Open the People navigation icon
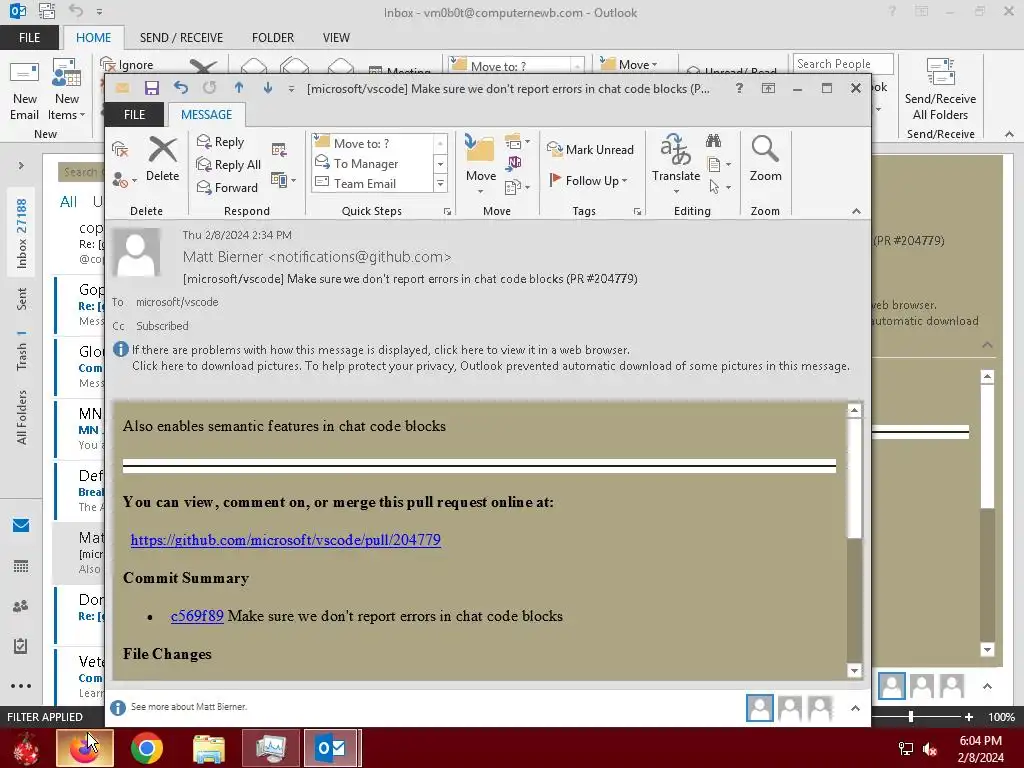 coord(21,606)
